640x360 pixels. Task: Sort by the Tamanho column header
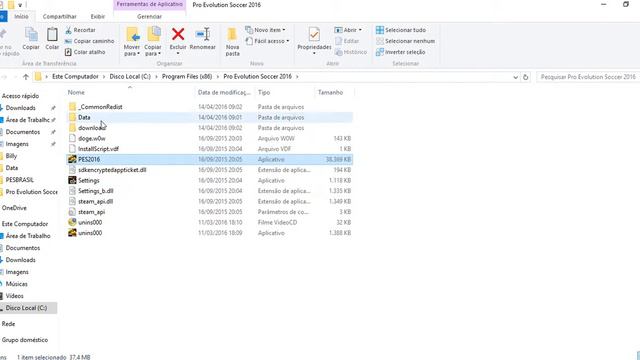click(x=330, y=93)
